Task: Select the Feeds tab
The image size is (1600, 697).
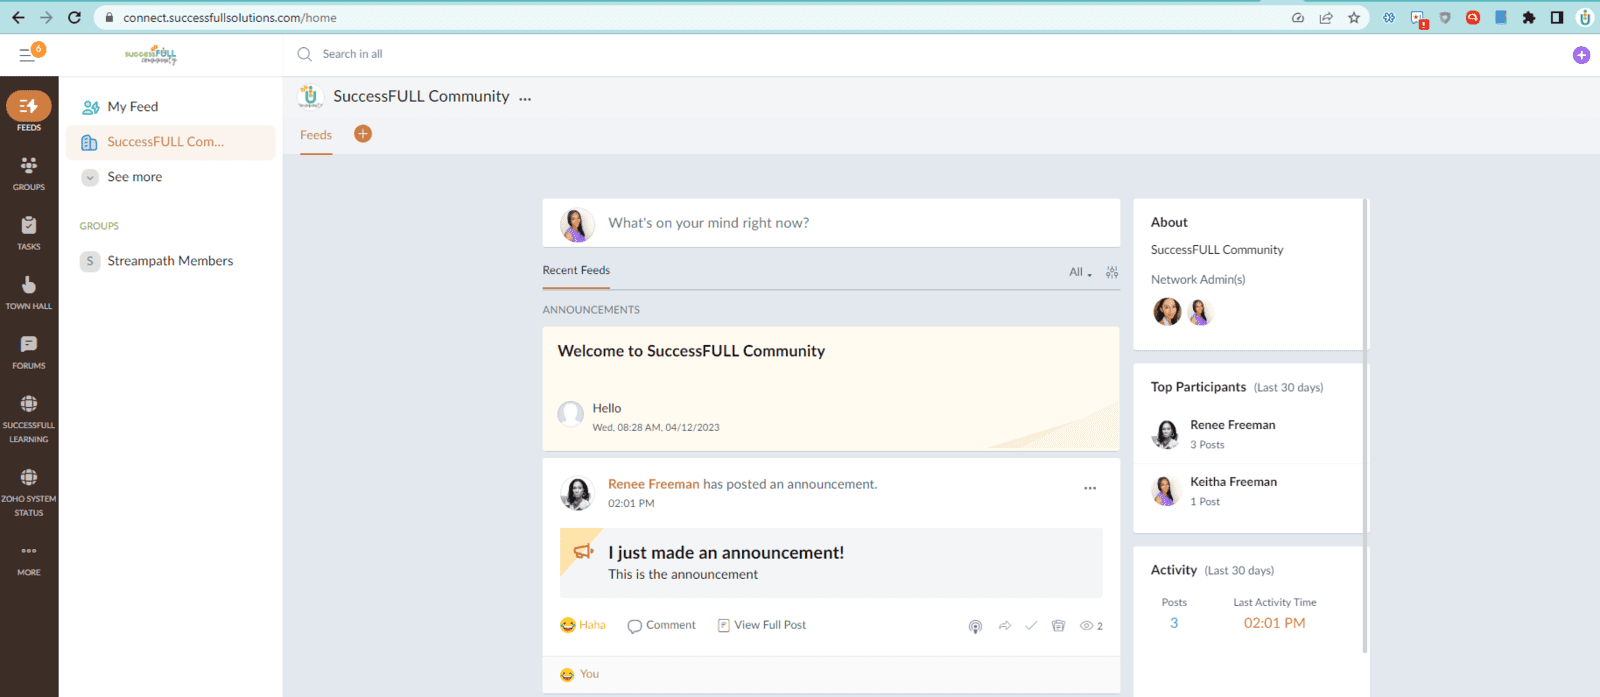Action: coord(316,135)
